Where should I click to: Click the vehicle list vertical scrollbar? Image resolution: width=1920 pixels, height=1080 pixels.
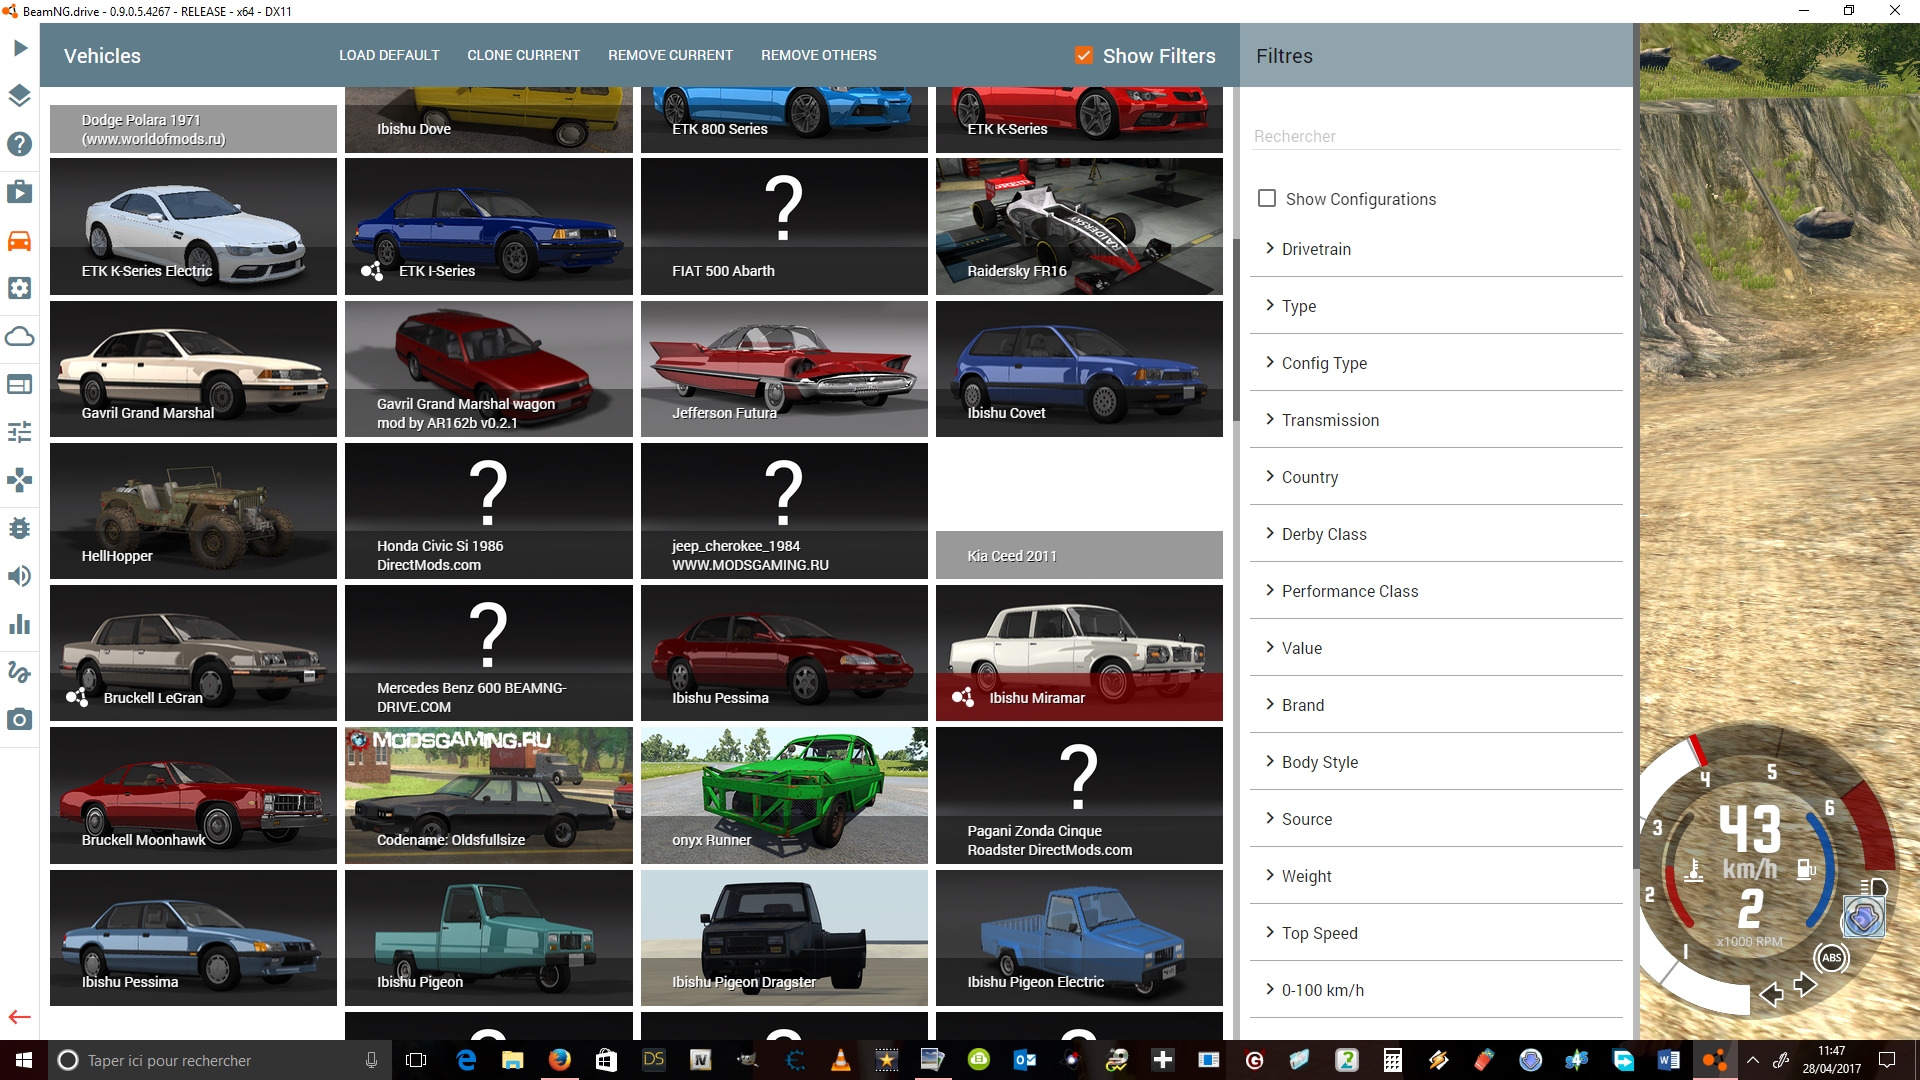pos(1236,330)
